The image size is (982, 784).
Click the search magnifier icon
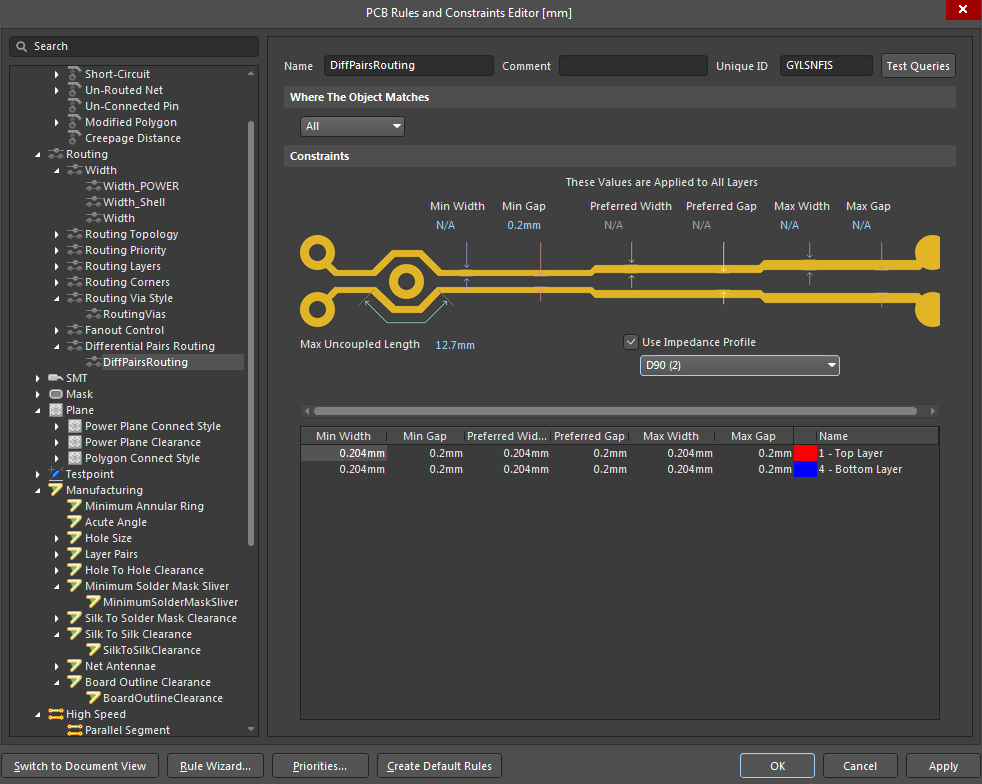[x=20, y=46]
